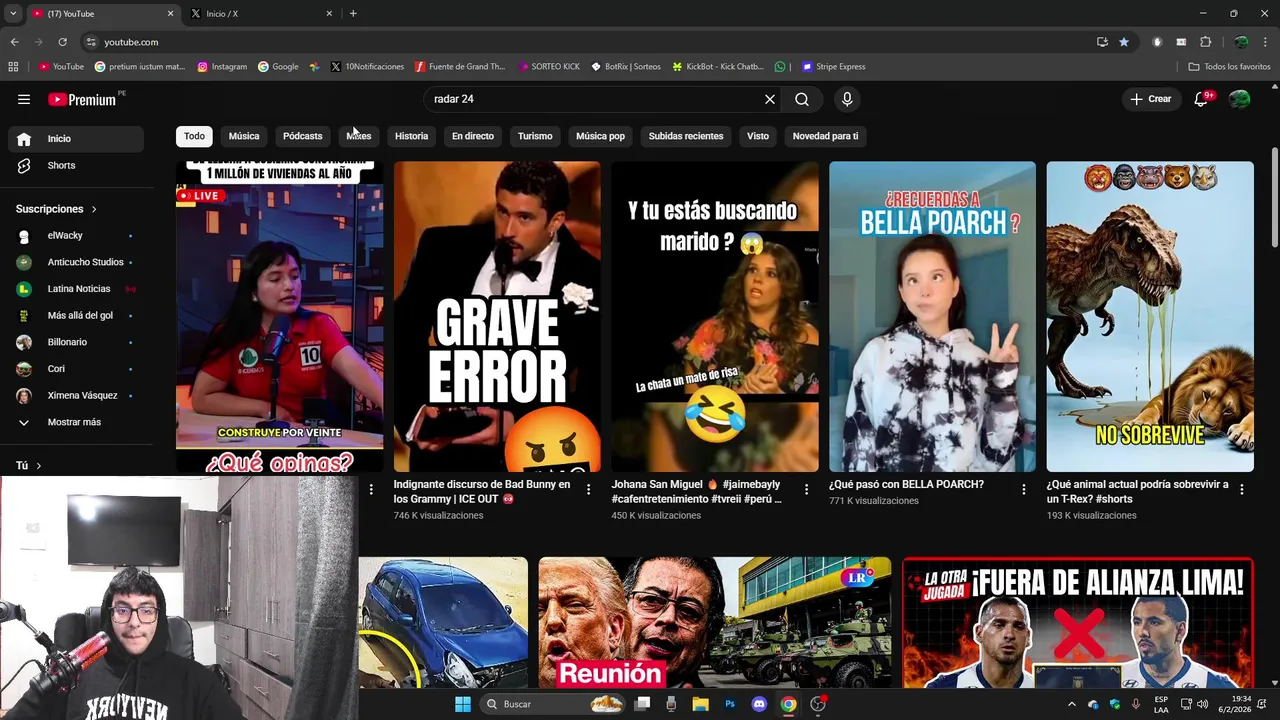Open the elWacky channel
Screen dimensions: 1280x720
coord(76,236)
